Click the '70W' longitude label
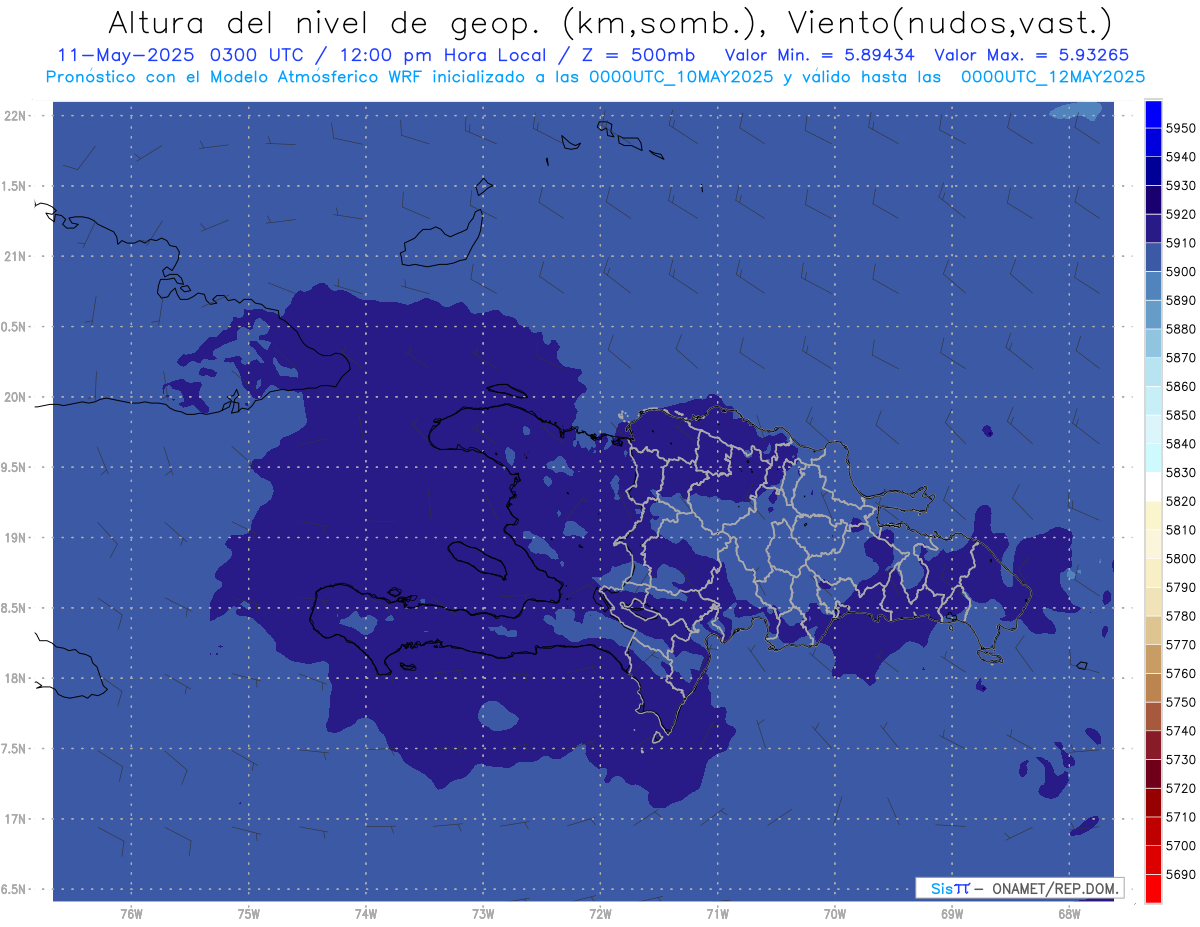The width and height of the screenshot is (1200, 927). coord(835,914)
